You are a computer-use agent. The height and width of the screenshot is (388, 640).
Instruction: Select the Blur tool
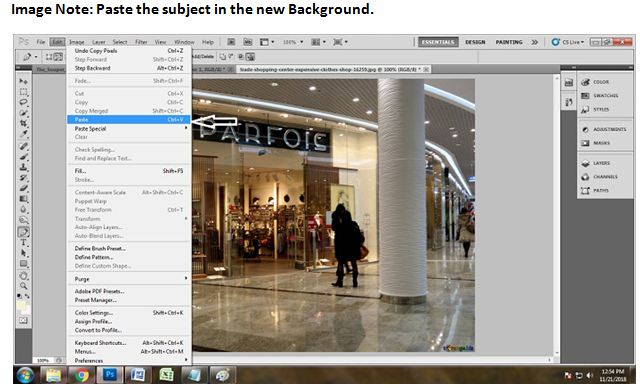pyautogui.click(x=23, y=209)
